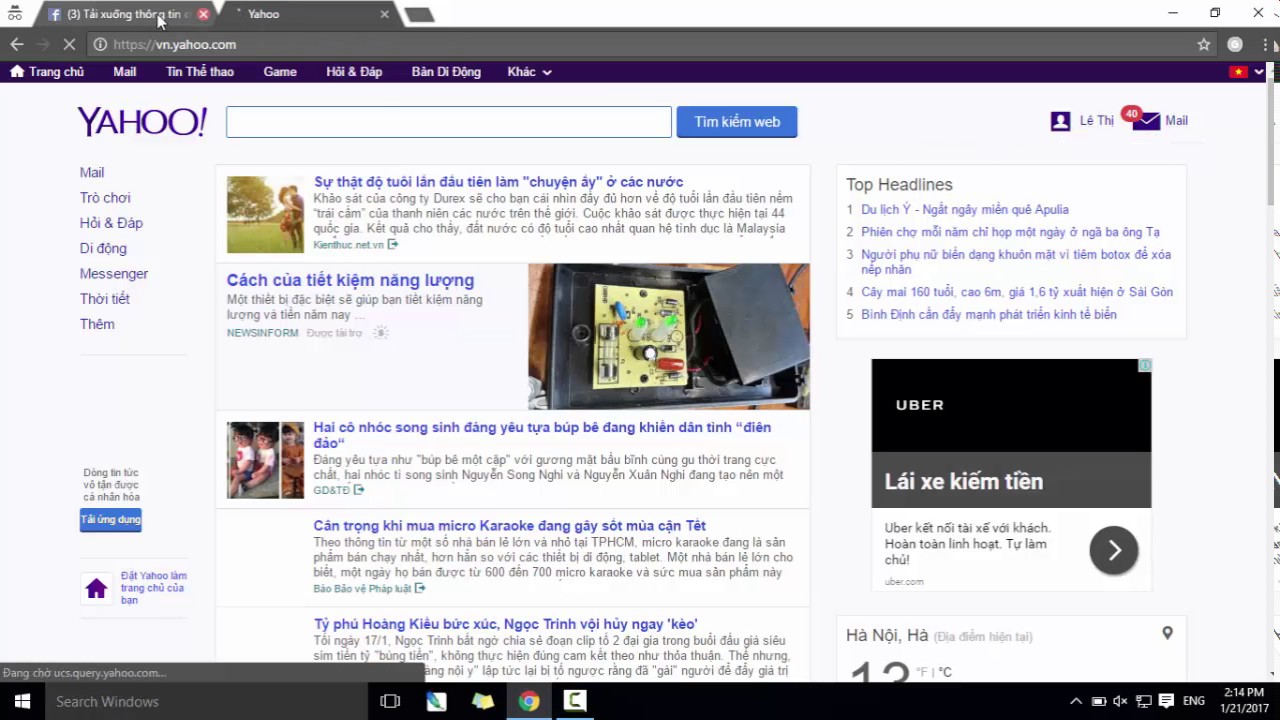Click the Windows search box on taskbar
Viewport: 1280px width, 720px height.
tap(205, 701)
